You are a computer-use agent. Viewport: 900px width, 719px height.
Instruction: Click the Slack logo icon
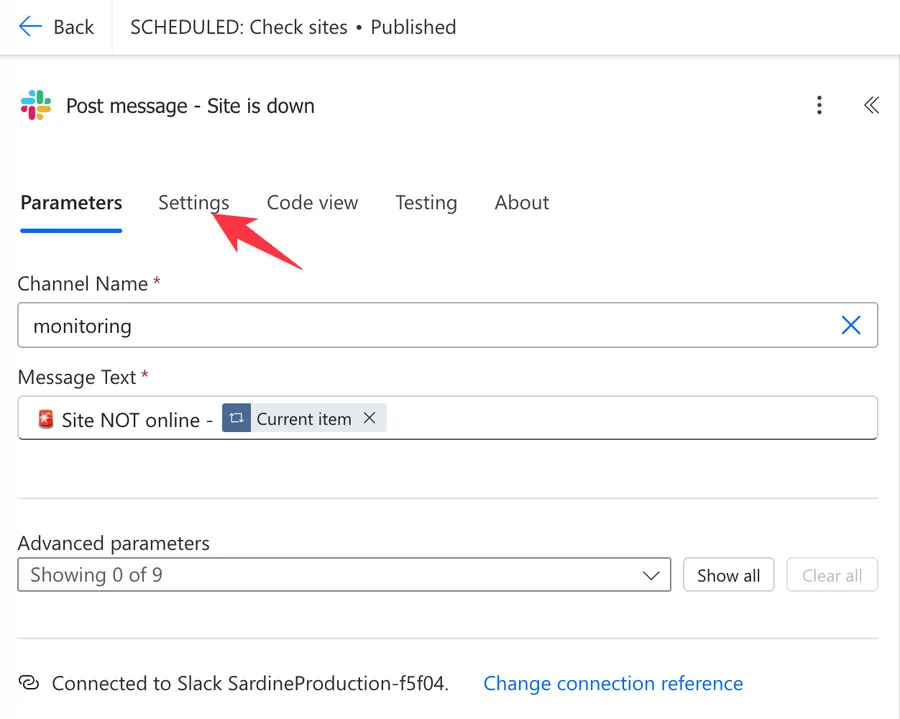click(x=36, y=105)
